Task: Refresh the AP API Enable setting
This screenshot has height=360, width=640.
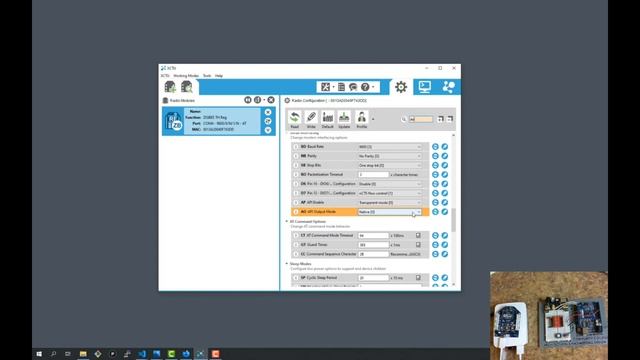Action: tap(435, 202)
